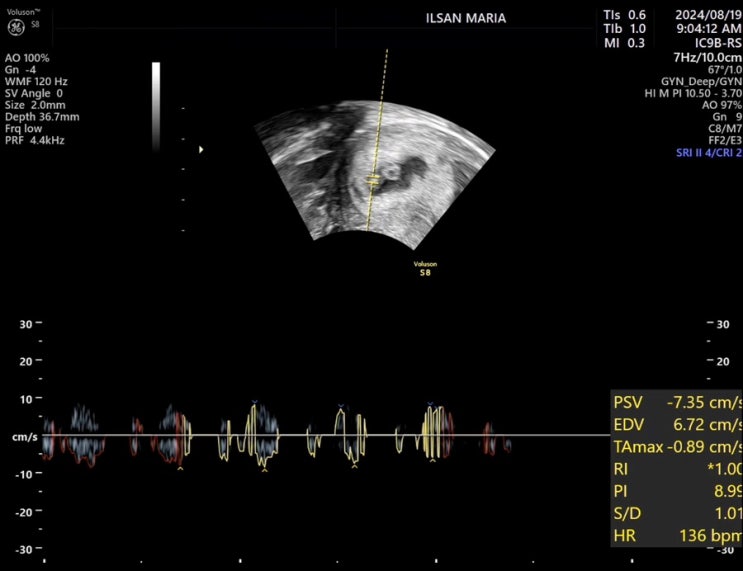Click the yellow Voluson S8 probe label
Screen dimensions: 743x571
(x=425, y=269)
